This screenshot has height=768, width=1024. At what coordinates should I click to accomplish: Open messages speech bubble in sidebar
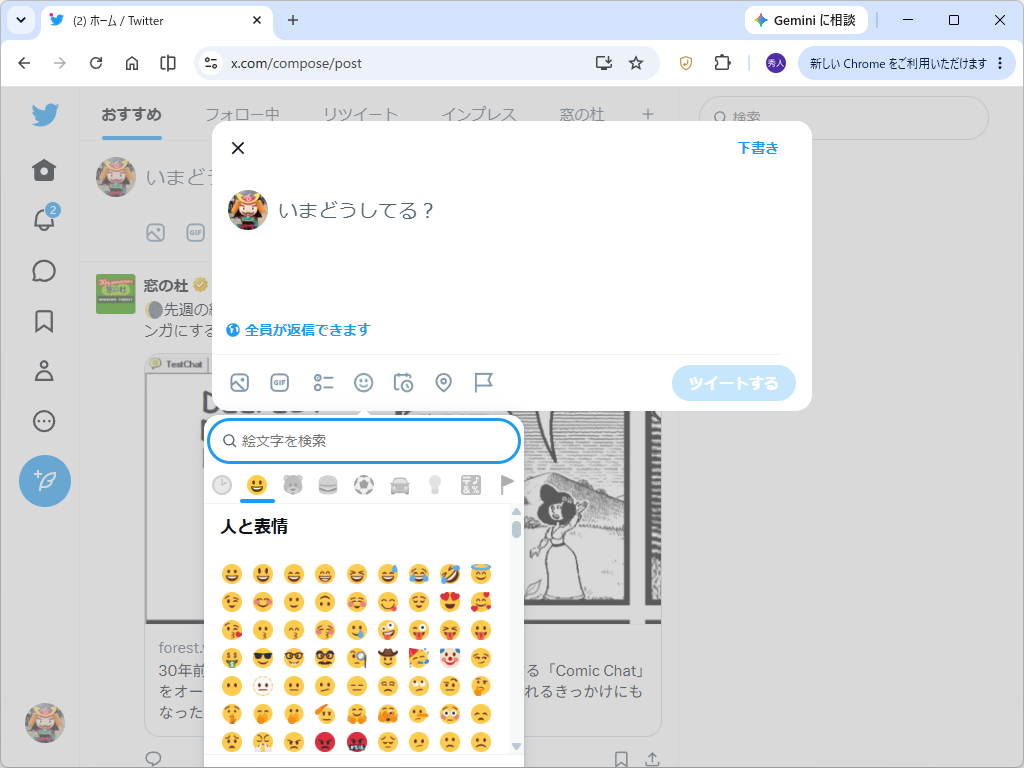tap(44, 271)
